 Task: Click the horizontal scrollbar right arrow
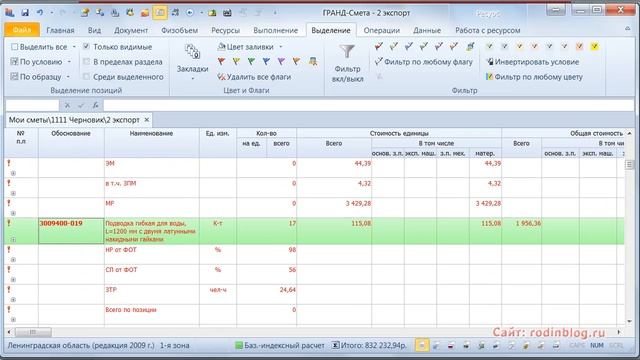pyautogui.click(x=619, y=332)
